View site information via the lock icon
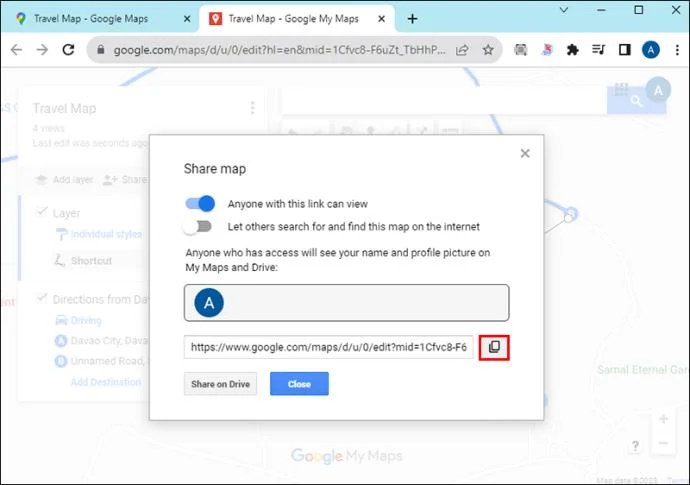Image resolution: width=690 pixels, height=485 pixels. pyautogui.click(x=101, y=50)
